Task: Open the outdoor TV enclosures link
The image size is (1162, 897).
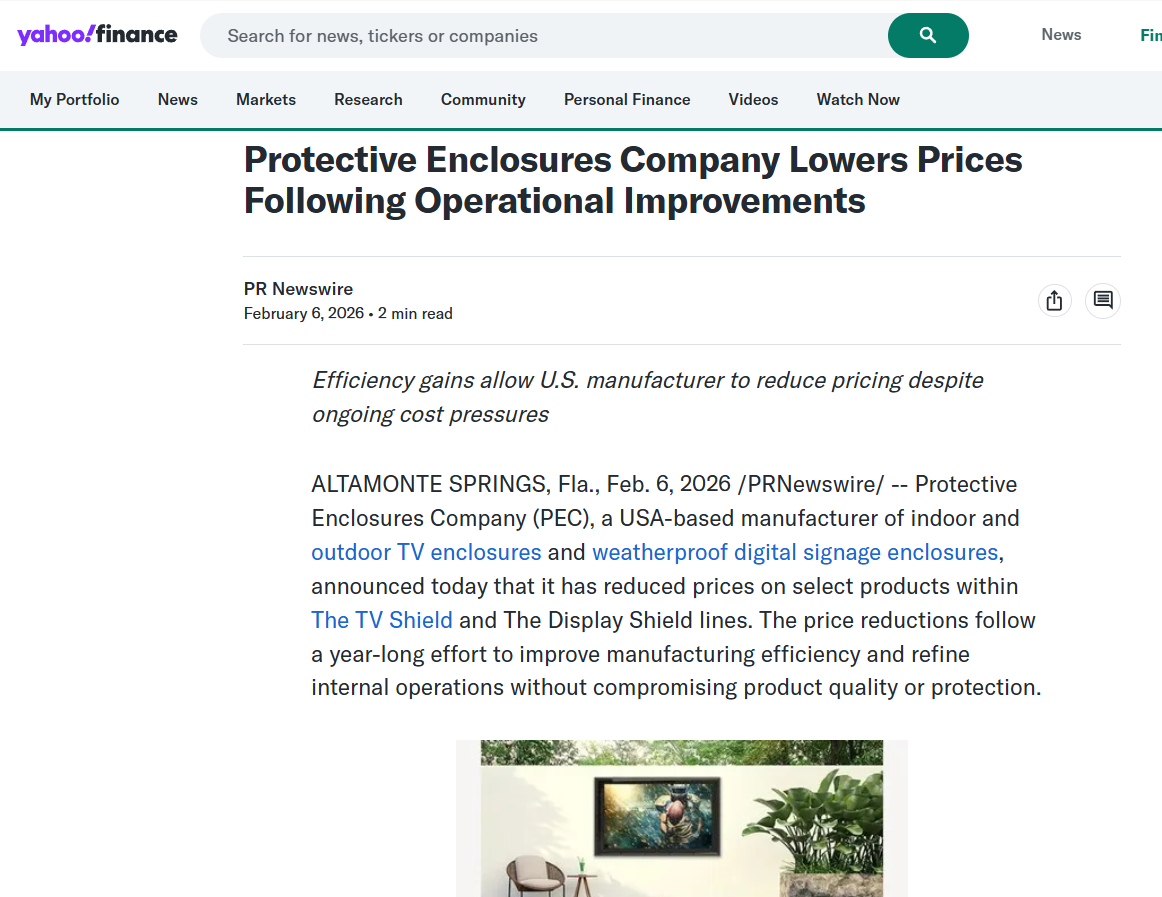Action: click(426, 552)
